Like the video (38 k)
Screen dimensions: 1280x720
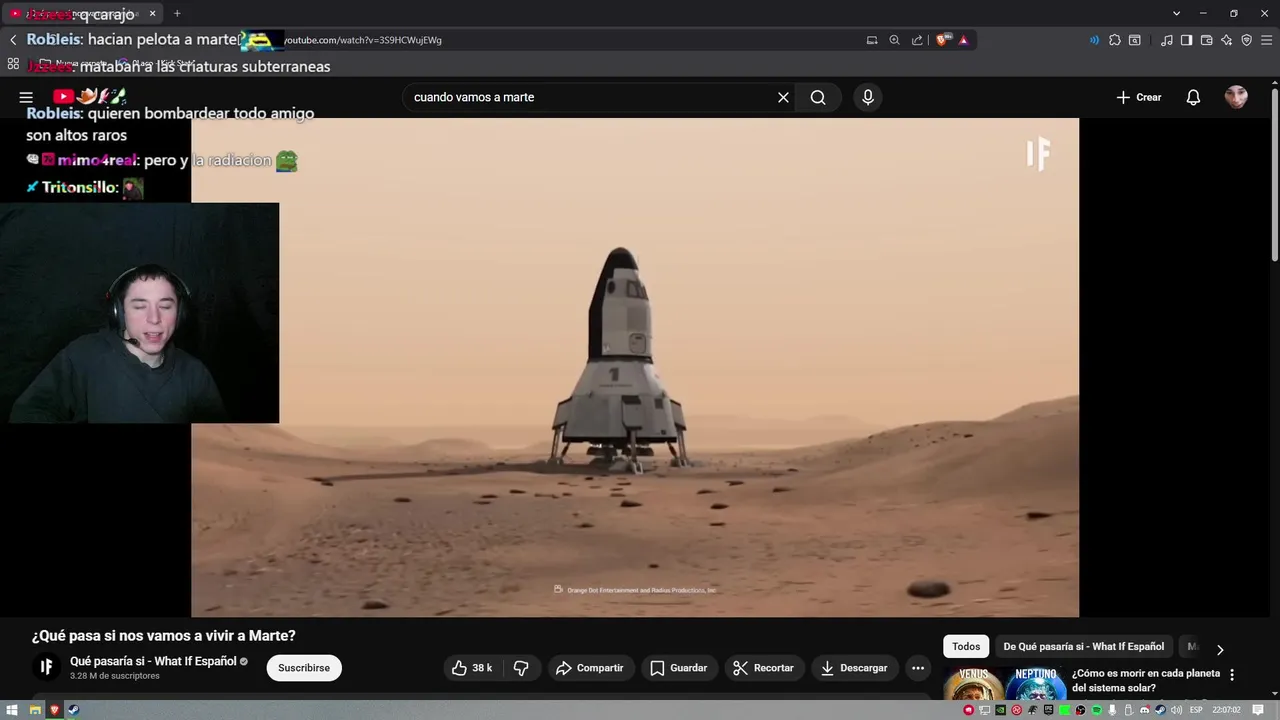coord(472,668)
